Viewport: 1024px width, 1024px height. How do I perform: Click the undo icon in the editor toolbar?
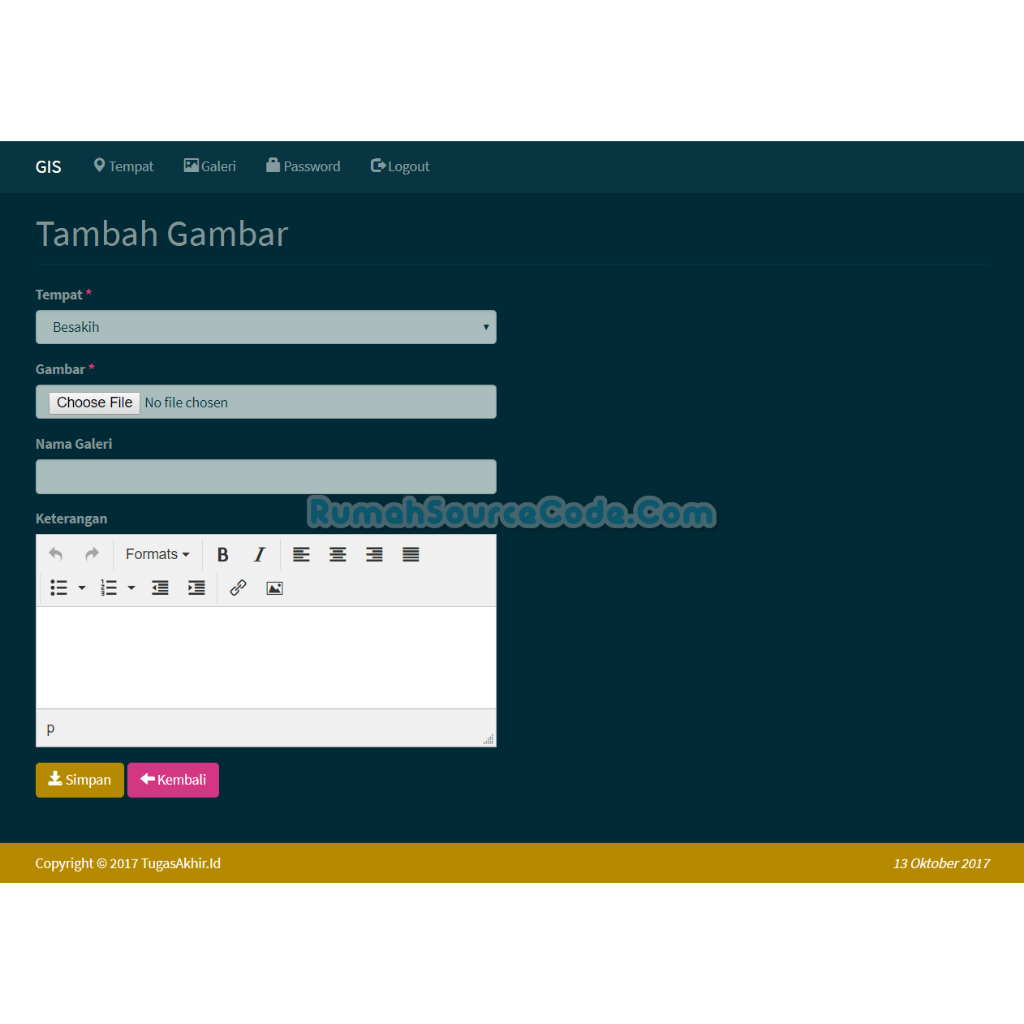(x=56, y=554)
